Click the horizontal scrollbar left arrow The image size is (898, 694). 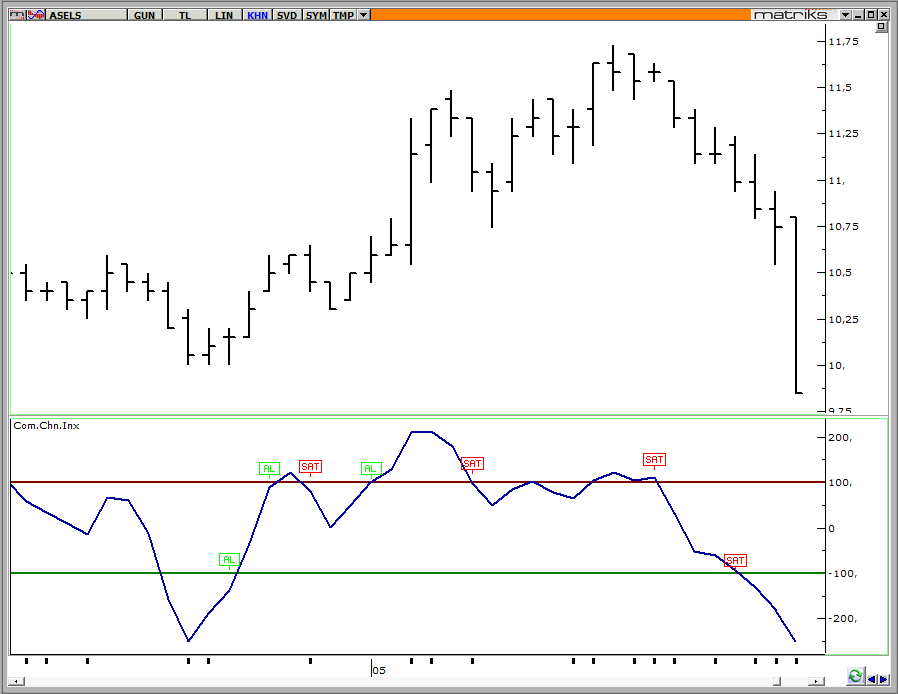17,681
